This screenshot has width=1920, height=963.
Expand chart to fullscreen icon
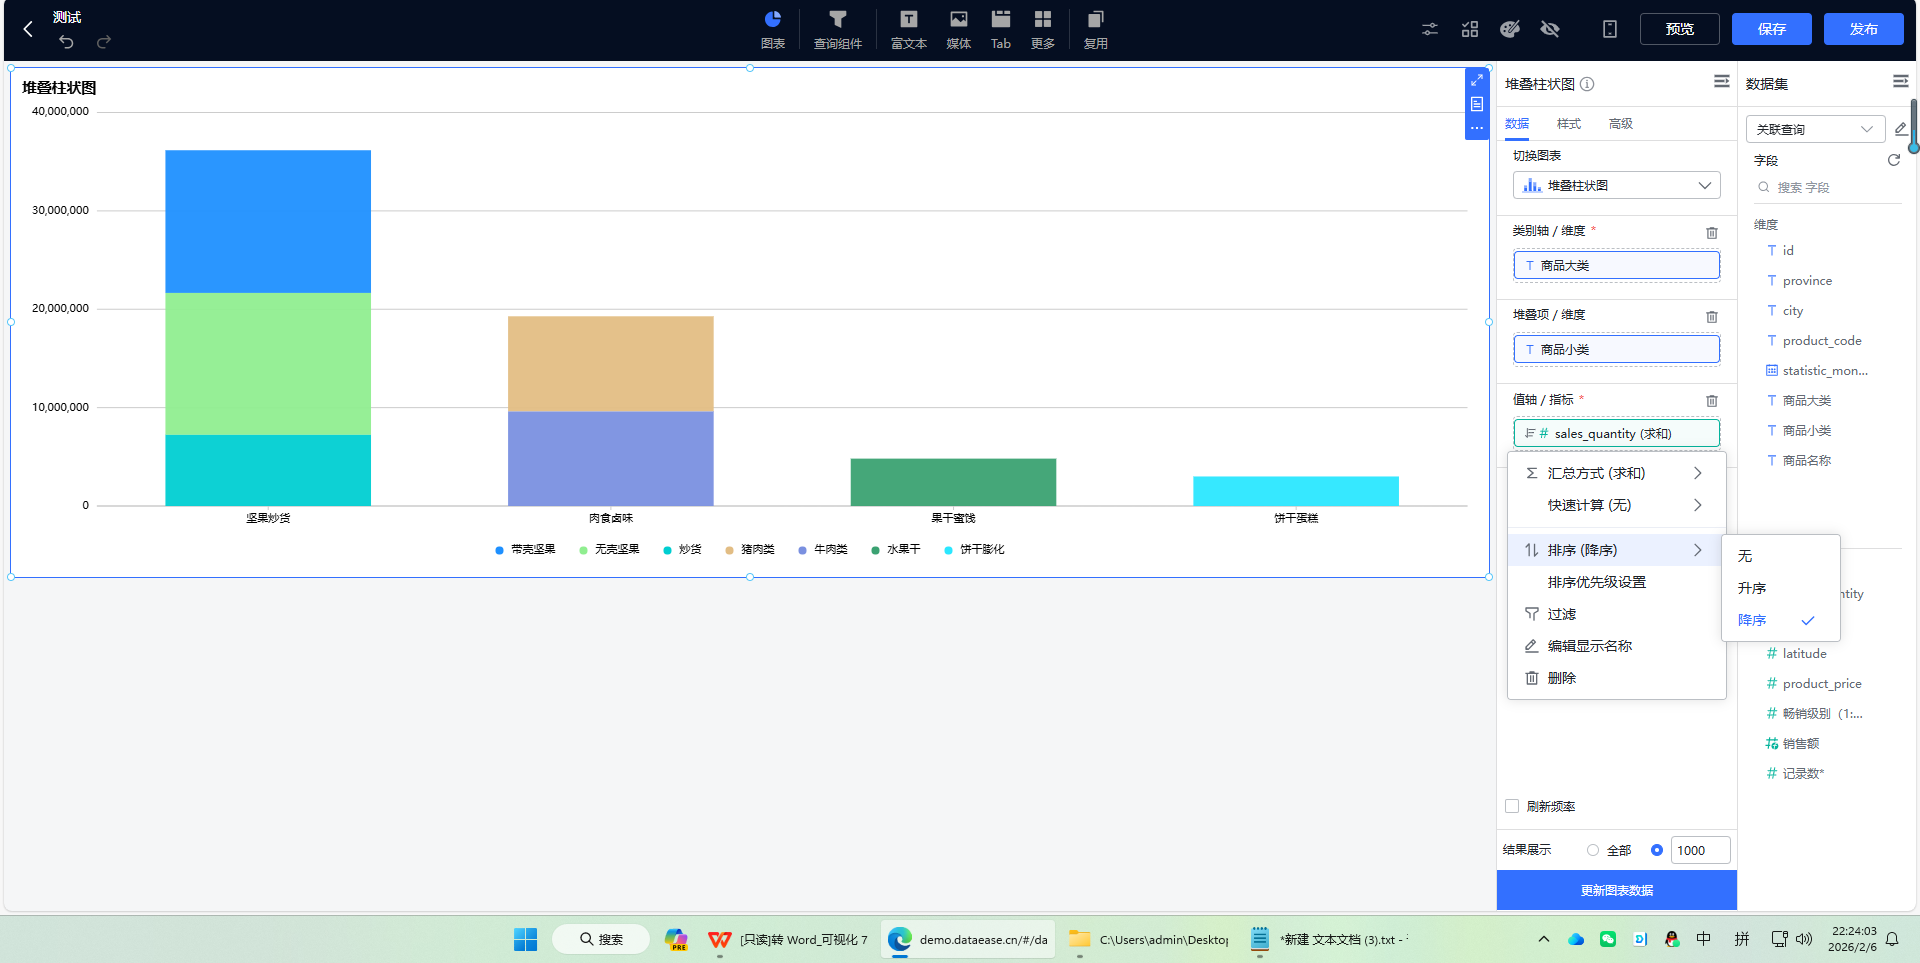pyautogui.click(x=1477, y=80)
